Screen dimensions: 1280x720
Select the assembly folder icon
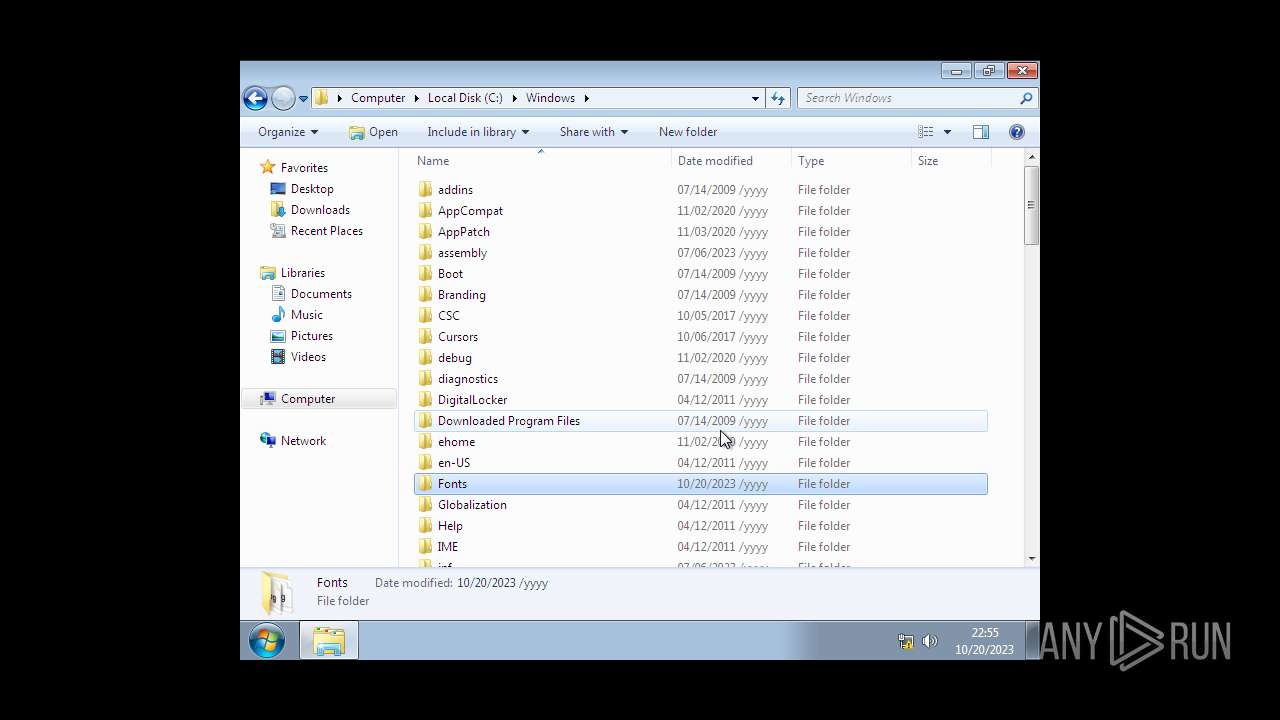pos(425,253)
